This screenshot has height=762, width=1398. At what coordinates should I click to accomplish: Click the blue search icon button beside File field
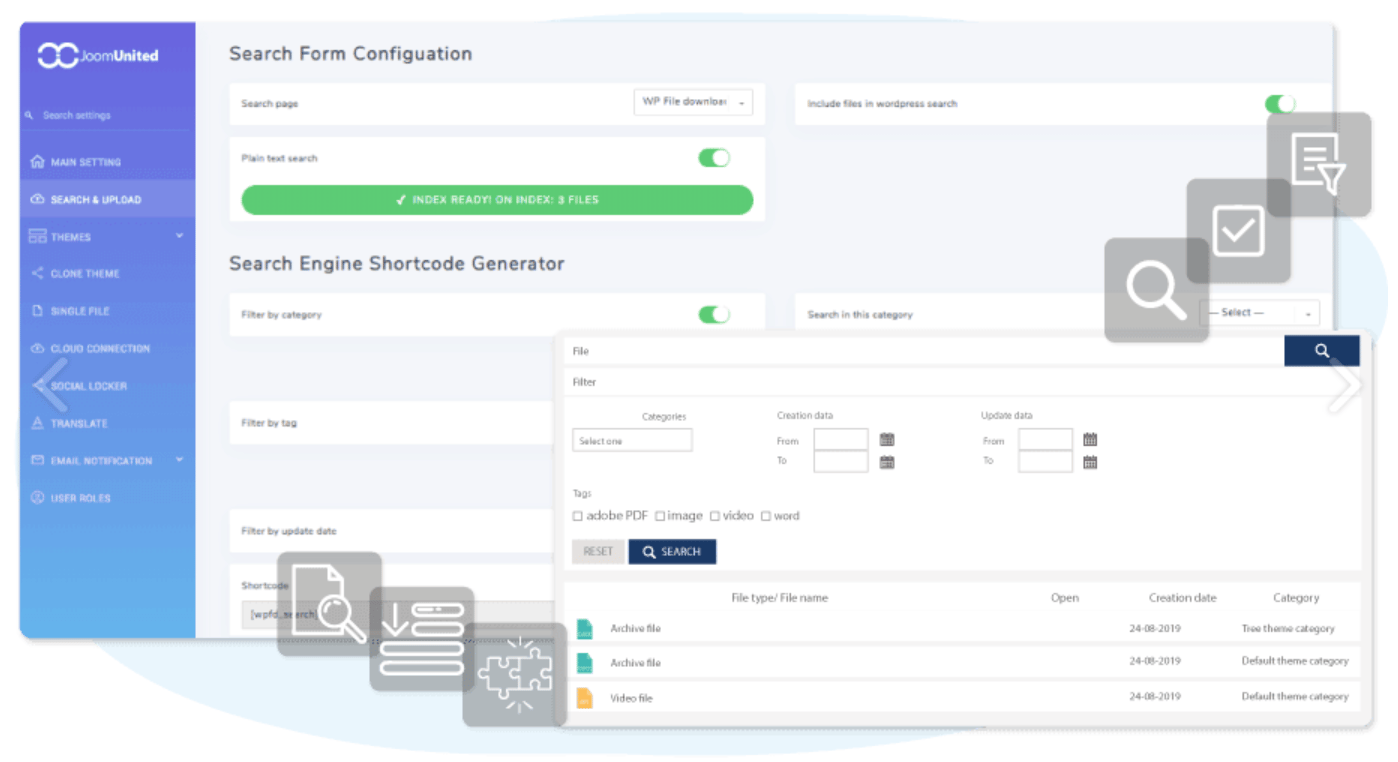click(x=1321, y=351)
